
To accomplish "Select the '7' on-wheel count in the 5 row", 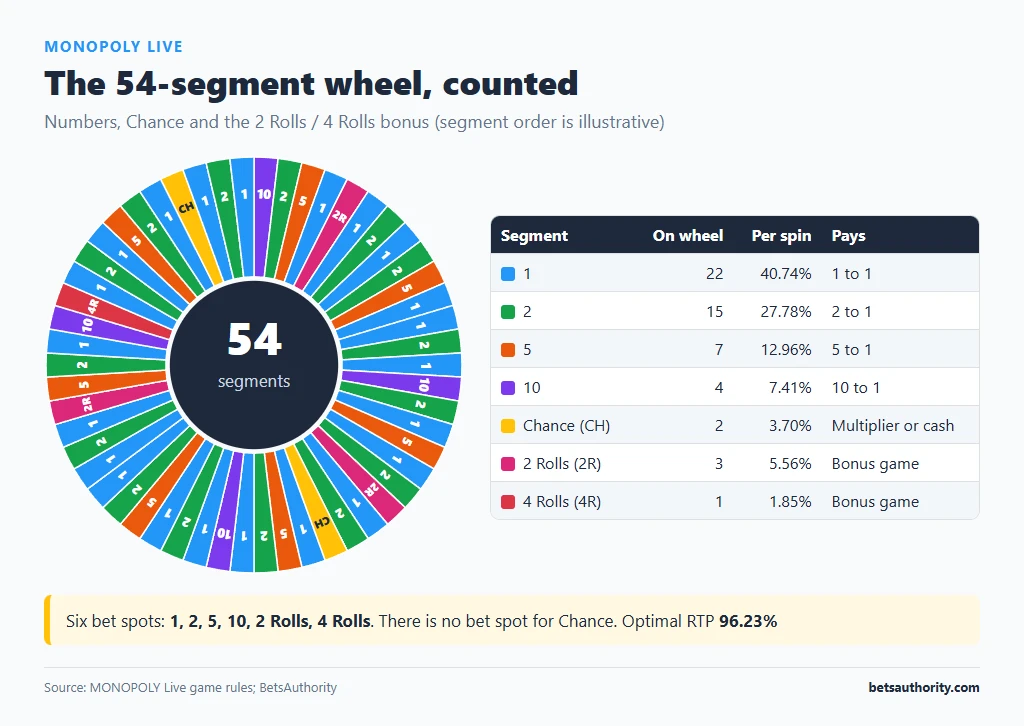I will point(719,349).
